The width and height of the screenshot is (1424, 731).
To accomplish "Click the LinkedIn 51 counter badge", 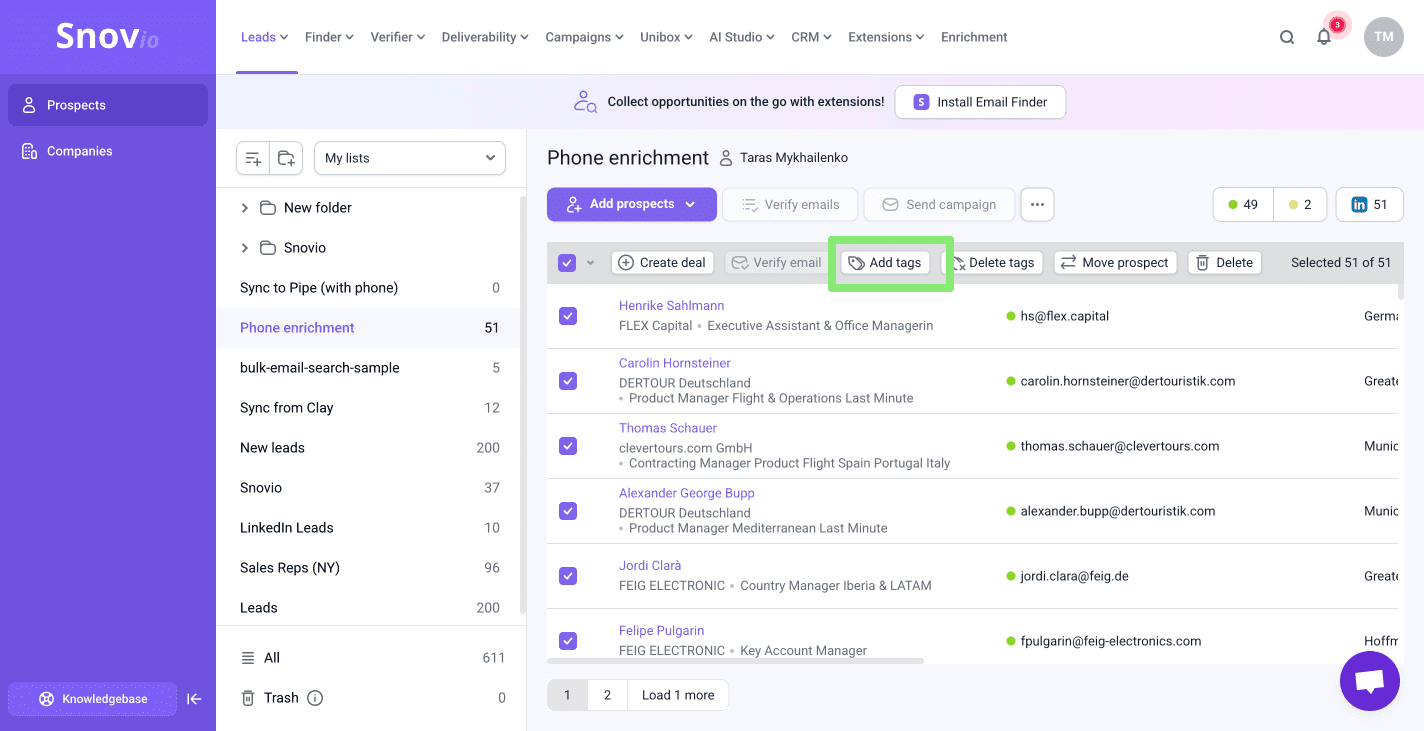I will [x=1369, y=205].
